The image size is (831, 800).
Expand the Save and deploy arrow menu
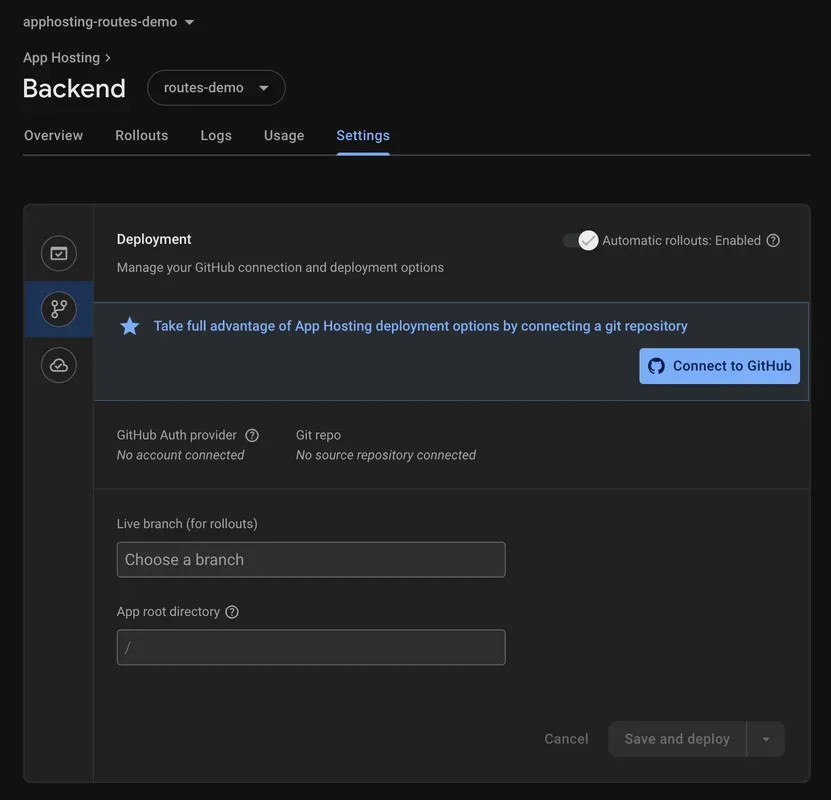click(x=766, y=739)
